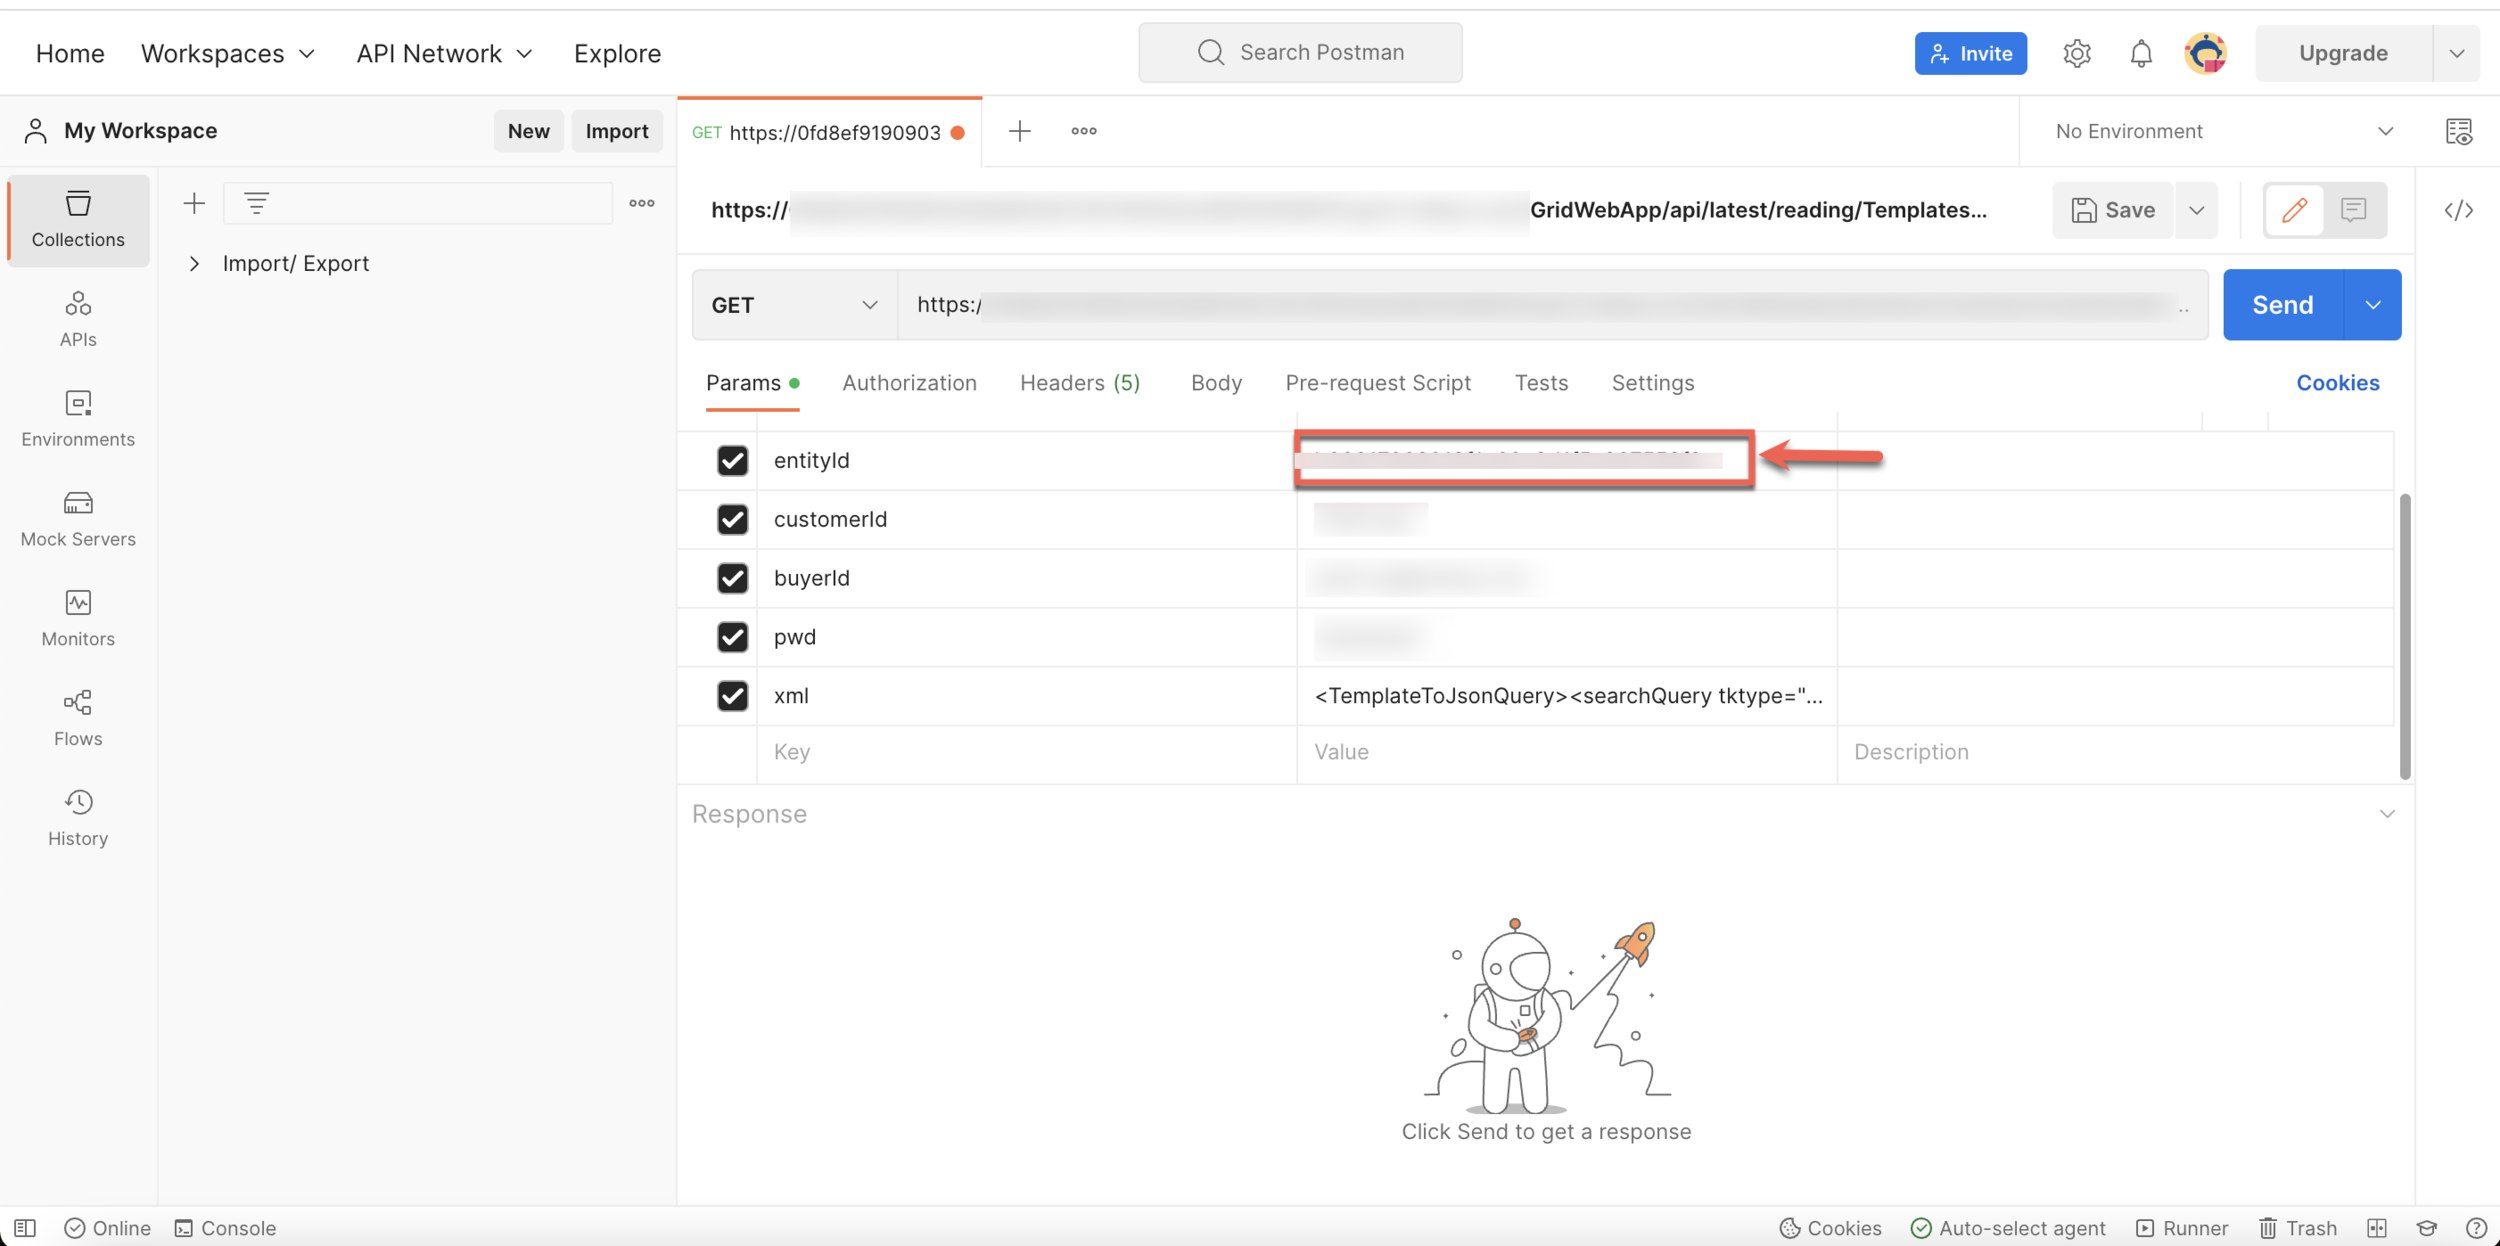The width and height of the screenshot is (2500, 1246).
Task: Click the pencil edit mode icon
Action: pyautogui.click(x=2294, y=210)
